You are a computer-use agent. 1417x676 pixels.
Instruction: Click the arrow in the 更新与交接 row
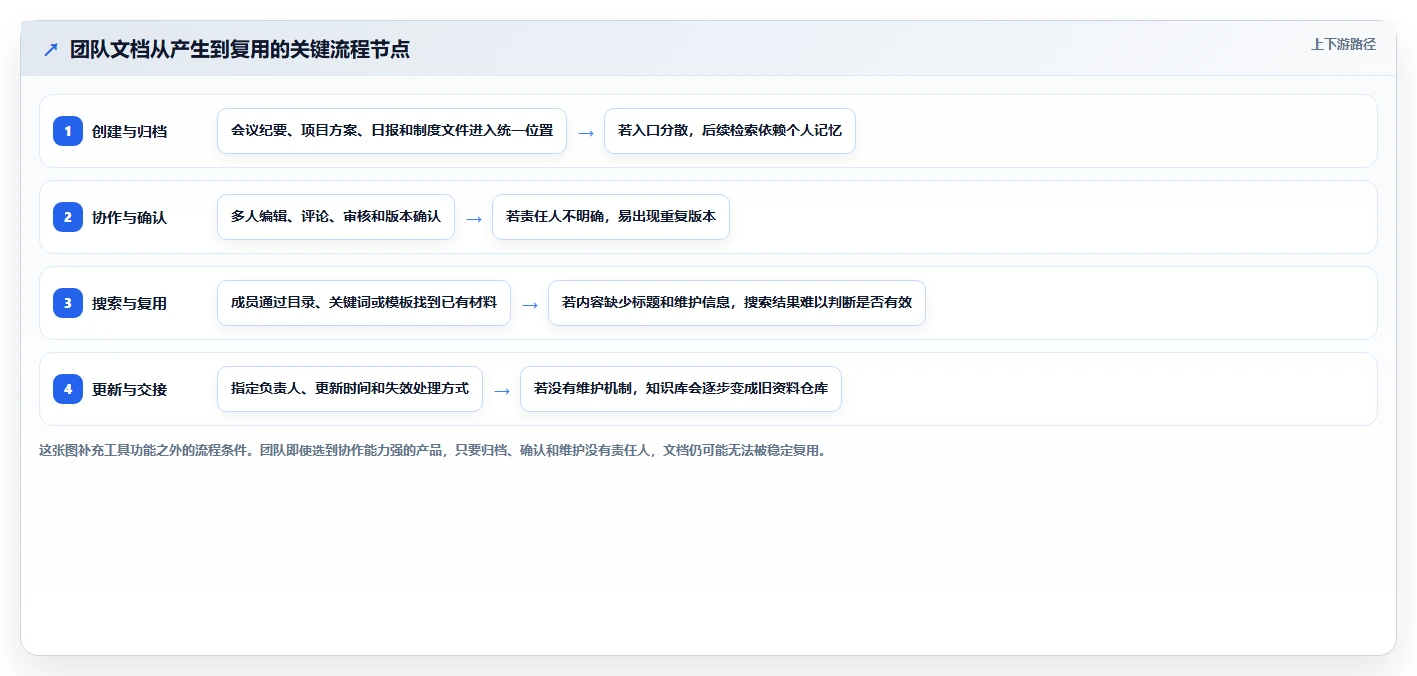click(502, 390)
